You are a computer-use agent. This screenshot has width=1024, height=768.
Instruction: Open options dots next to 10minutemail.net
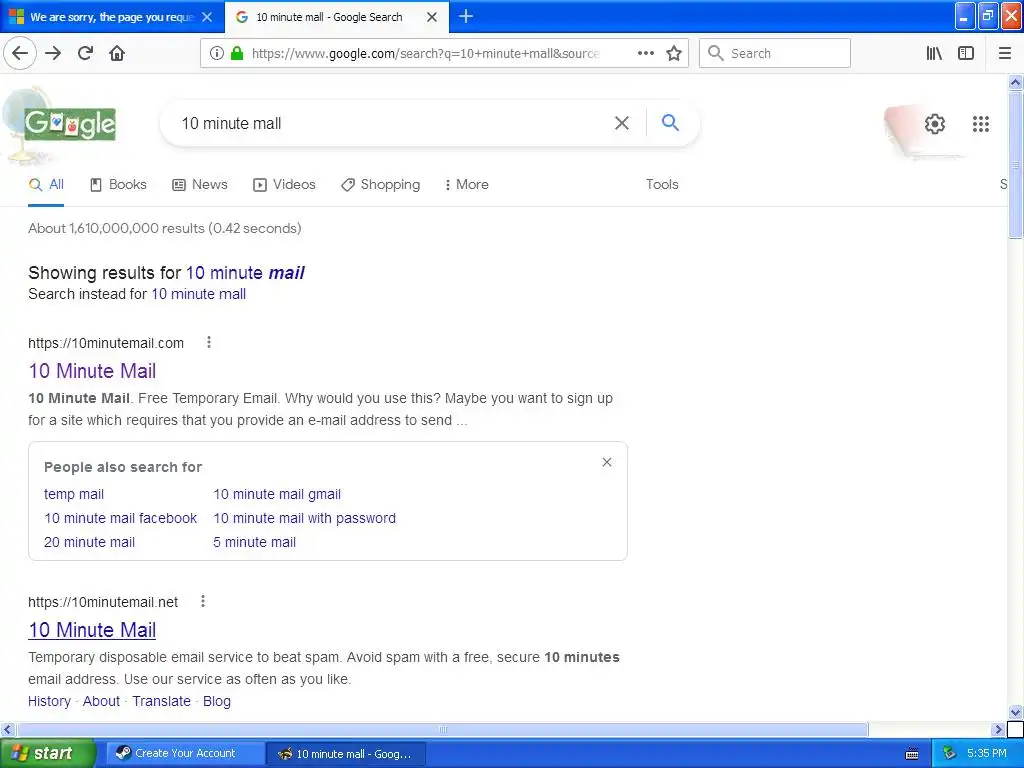(203, 601)
